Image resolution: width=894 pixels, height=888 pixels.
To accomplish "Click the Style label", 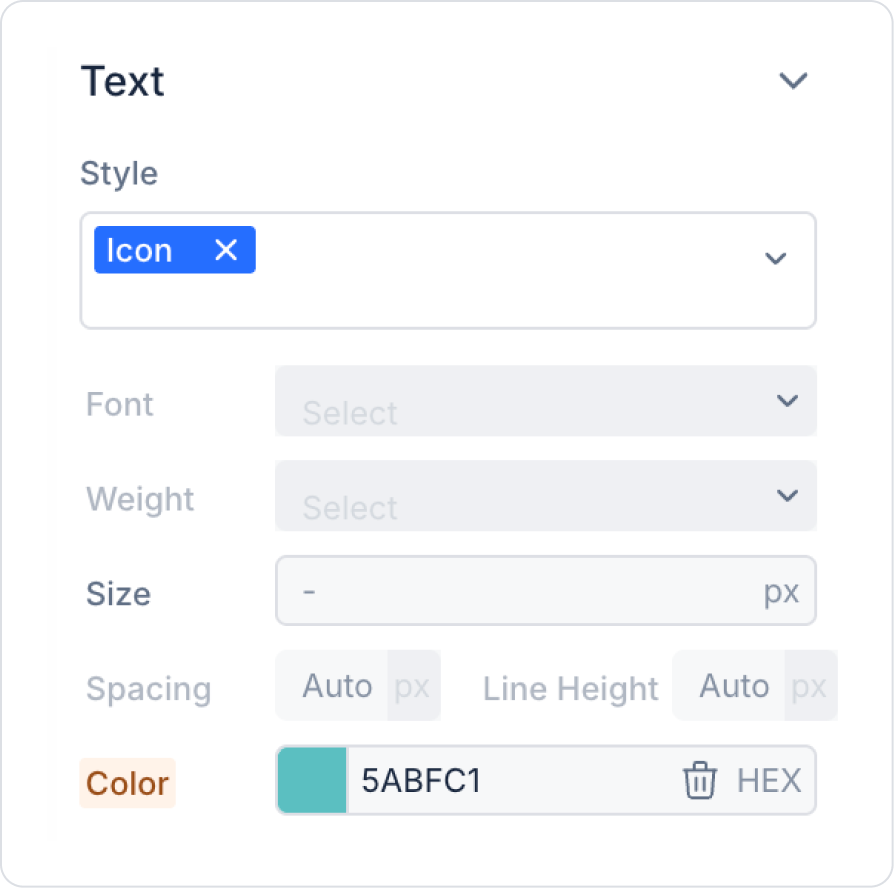I will pos(119,174).
